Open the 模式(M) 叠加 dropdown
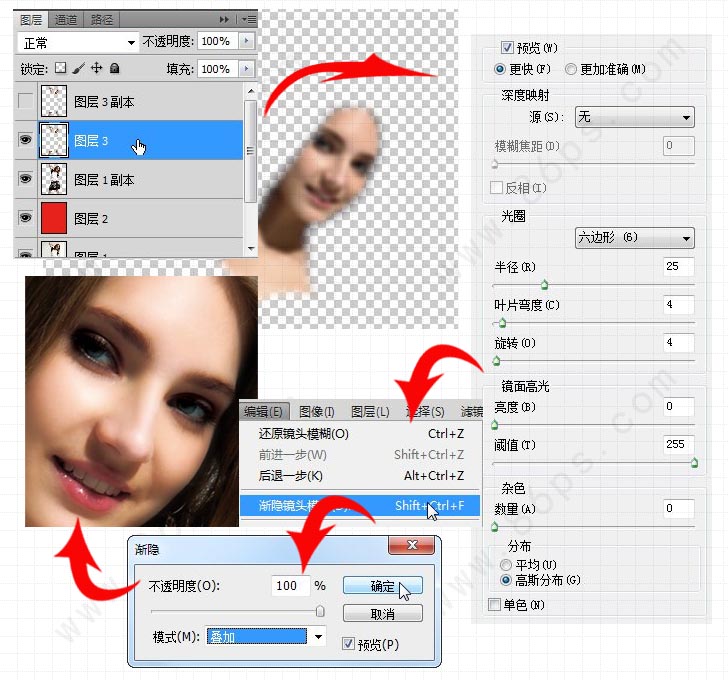 (266, 636)
